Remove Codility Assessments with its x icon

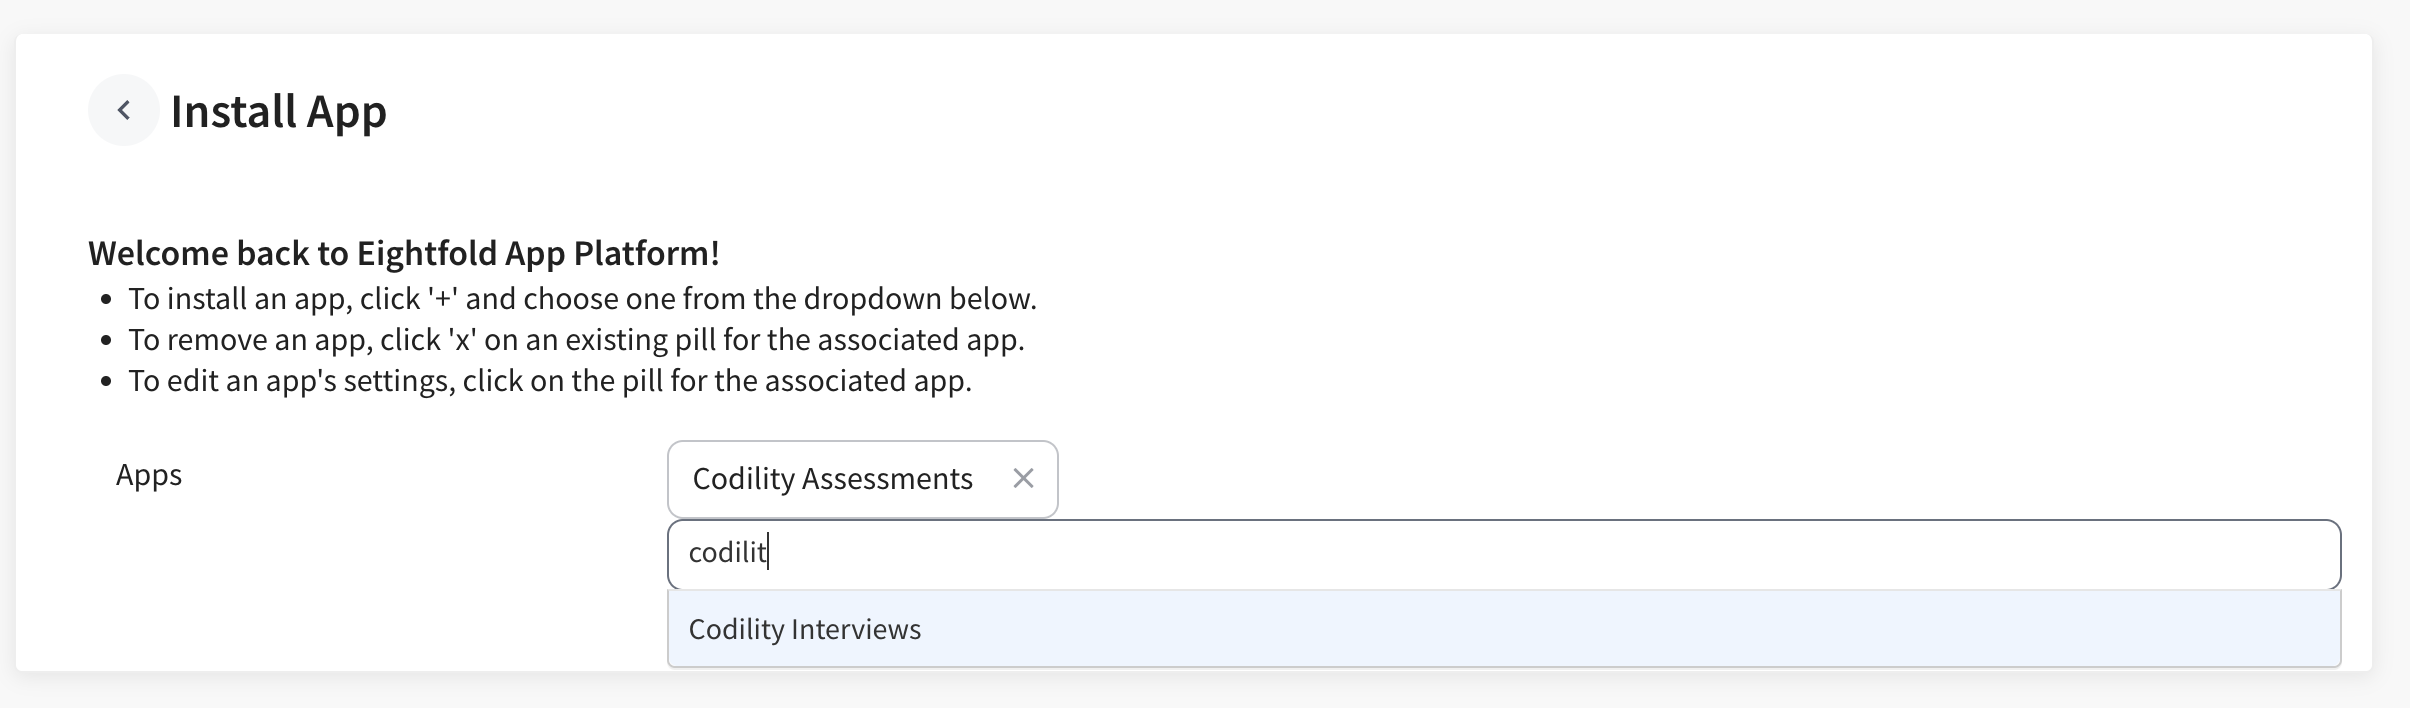pos(1023,479)
